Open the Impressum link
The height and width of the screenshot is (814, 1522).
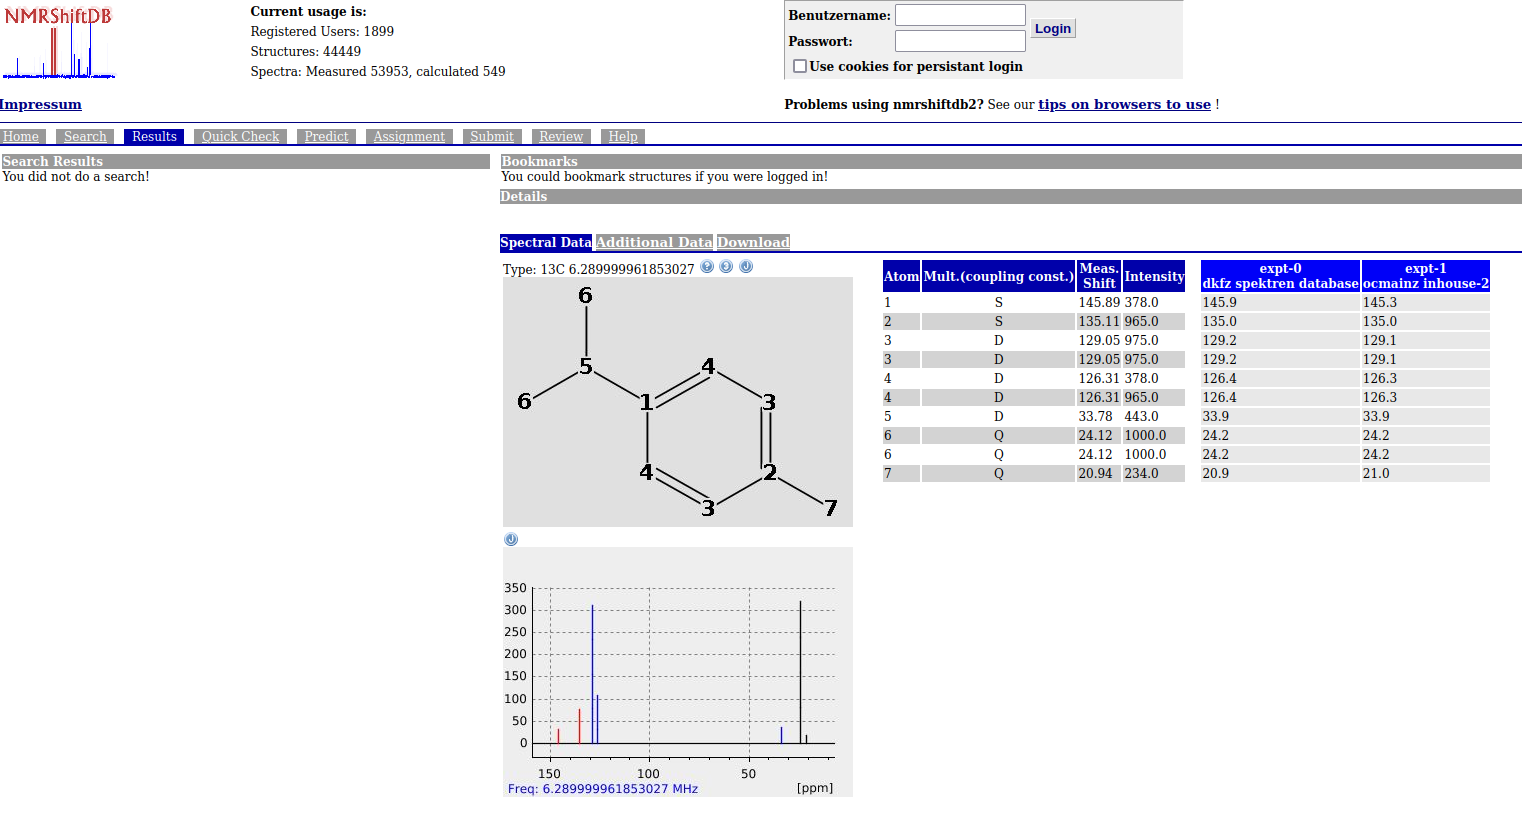click(41, 104)
